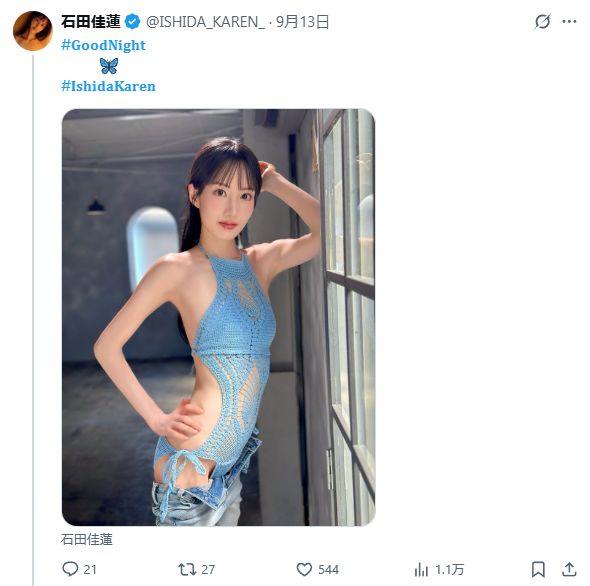The height and width of the screenshot is (586, 590).
Task: Click the 石田佳蓮 caption below the photo
Action: coord(87,539)
